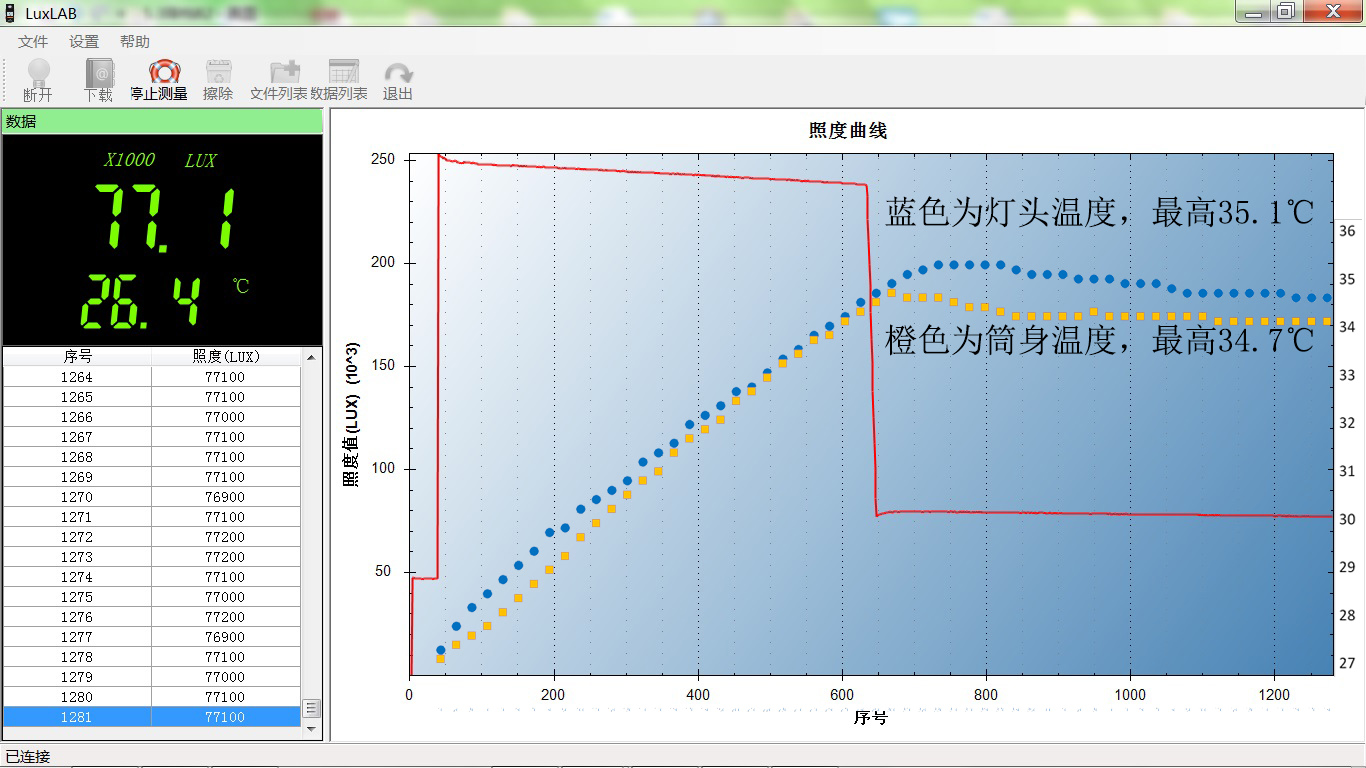Screen dimensions: 1366x768
Task: Select row with 序号 1270
Action: click(152, 497)
